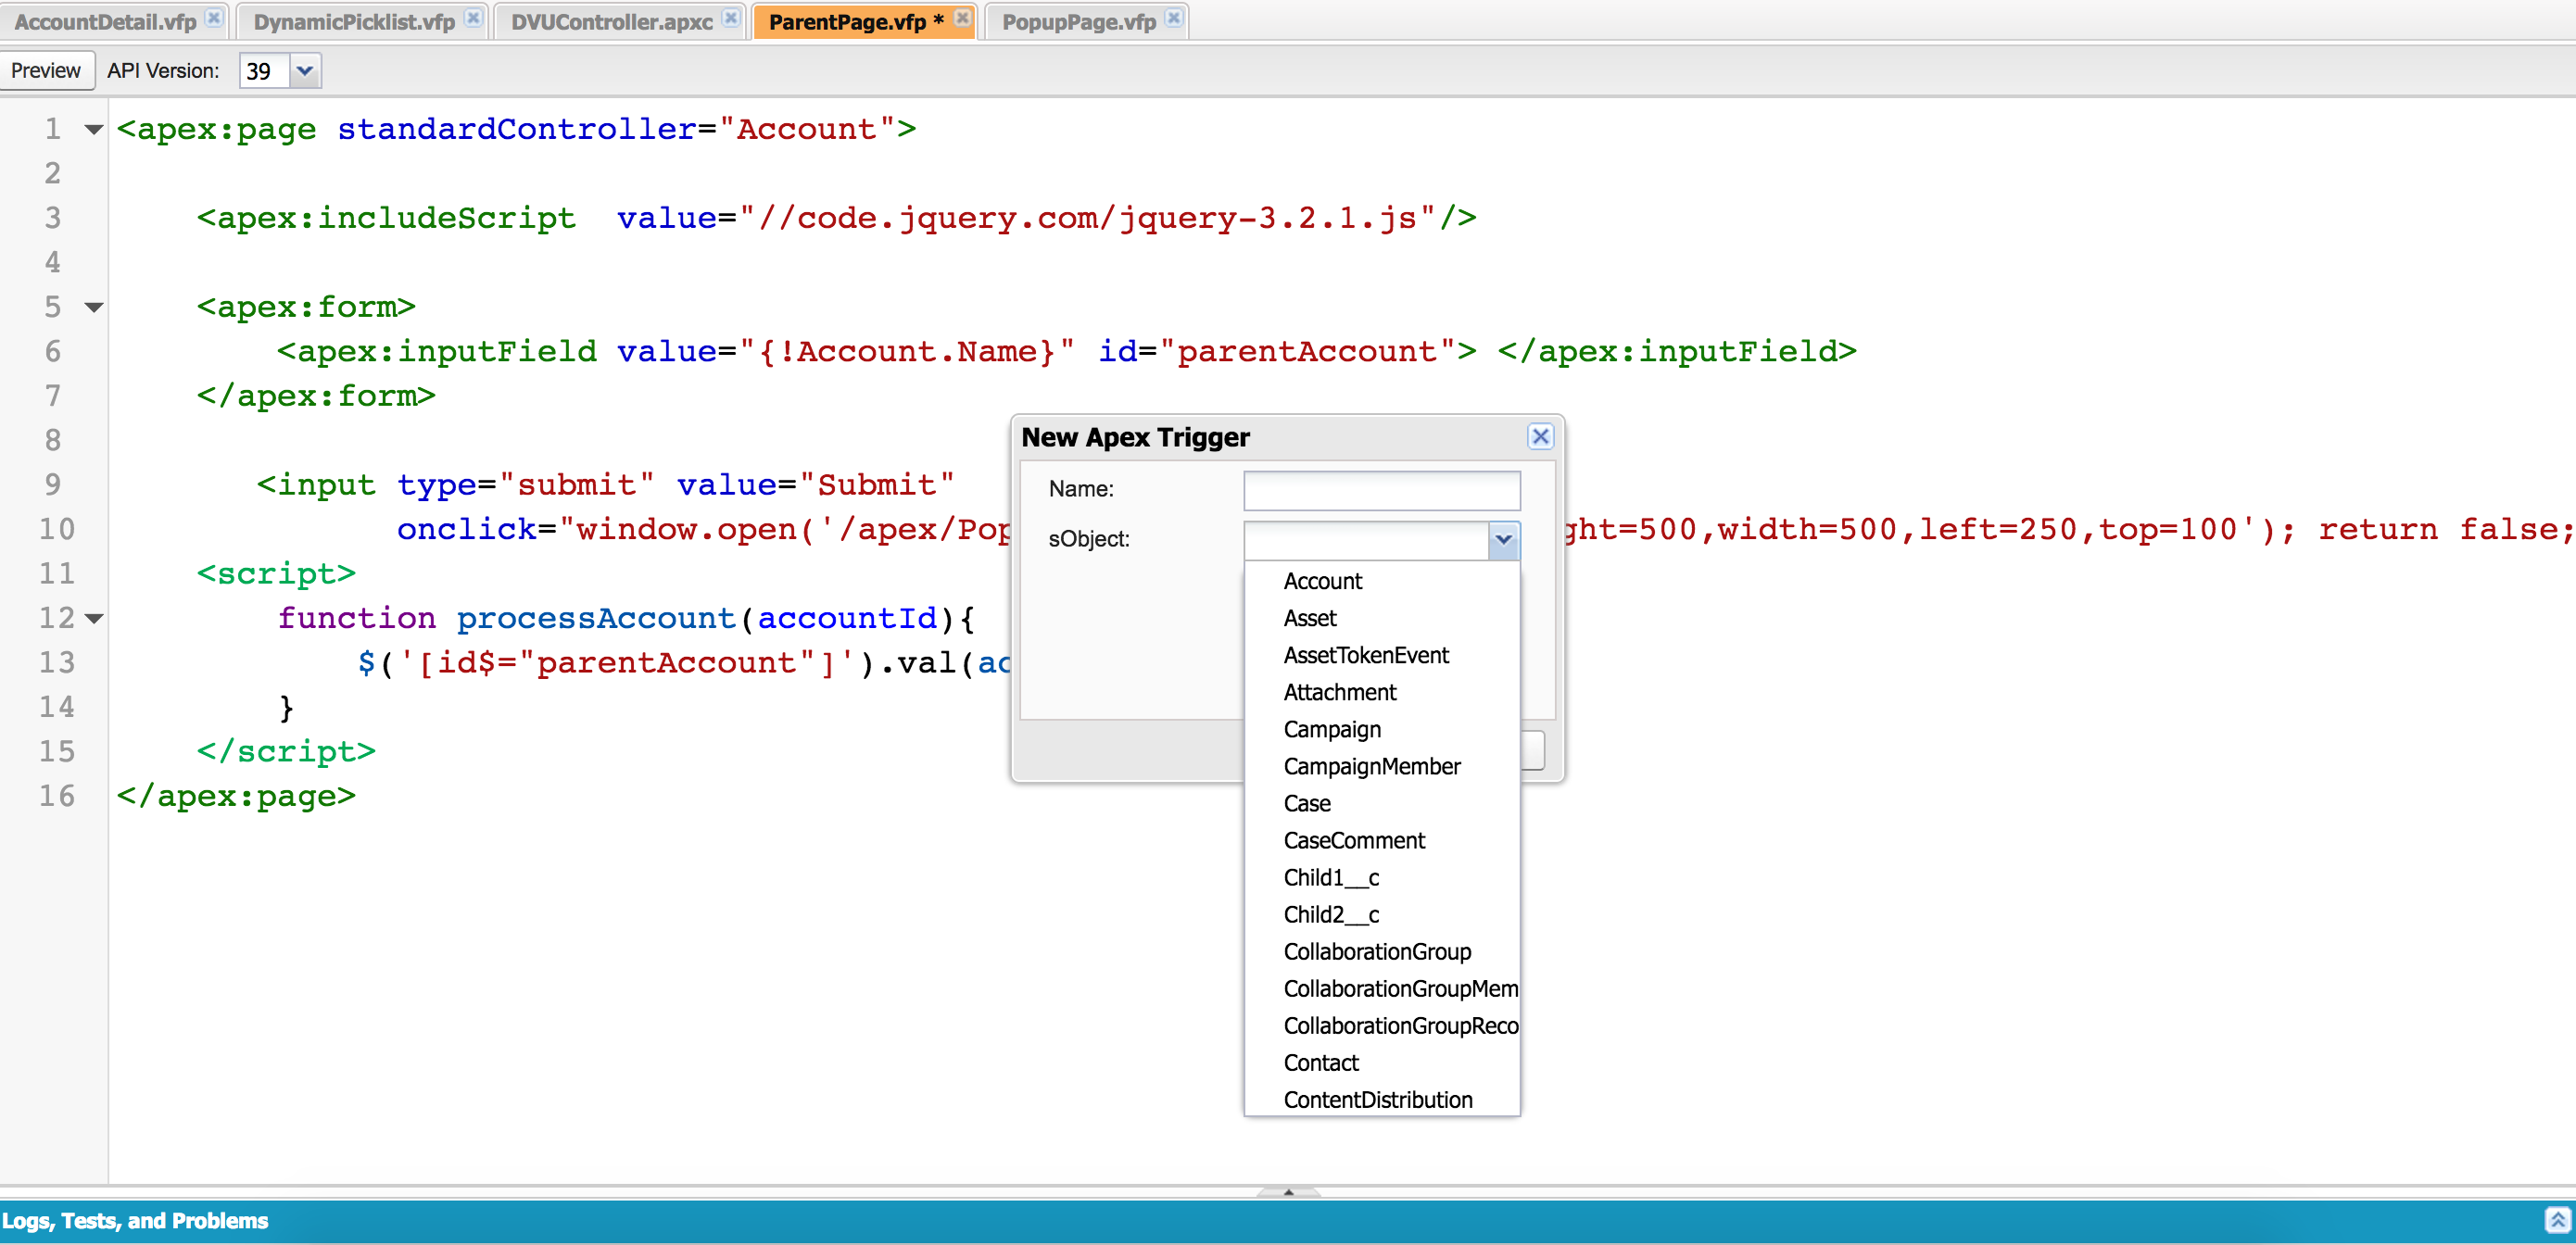The height and width of the screenshot is (1245, 2576).
Task: Close the DVUController.apxc tab
Action: pos(731,18)
